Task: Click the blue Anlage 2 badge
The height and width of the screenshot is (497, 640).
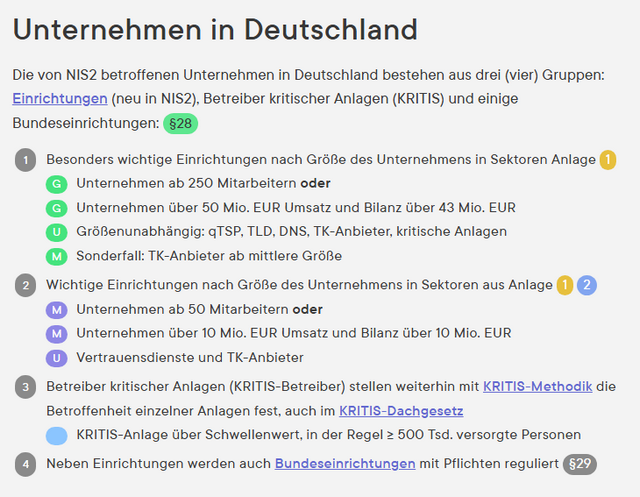Action: pyautogui.click(x=587, y=285)
